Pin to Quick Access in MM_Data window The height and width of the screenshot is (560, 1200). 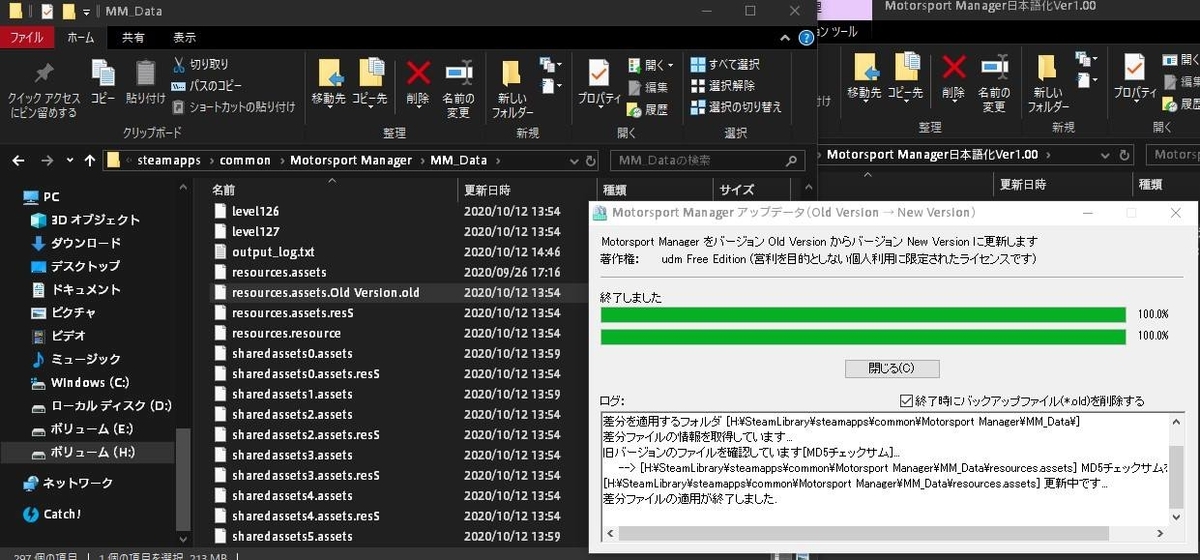[x=42, y=90]
